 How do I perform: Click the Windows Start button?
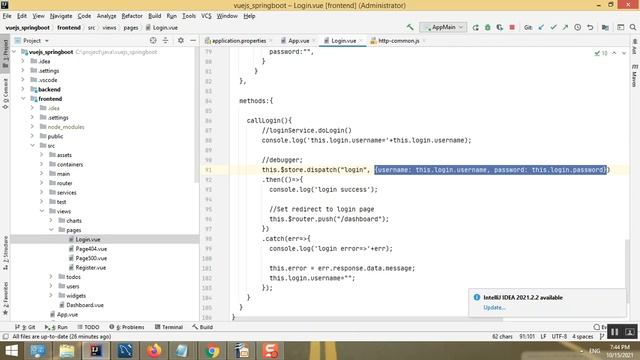11,351
